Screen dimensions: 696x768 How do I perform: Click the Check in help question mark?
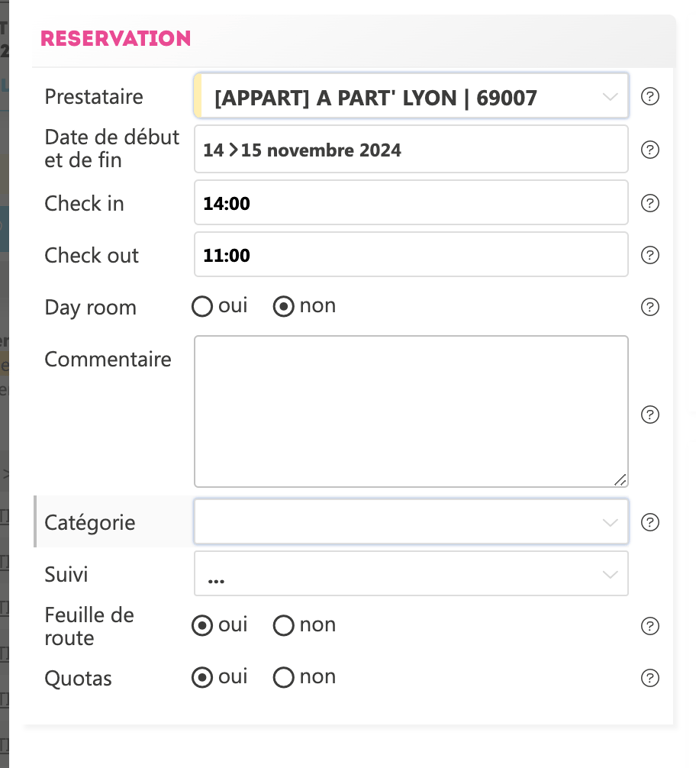tap(650, 203)
